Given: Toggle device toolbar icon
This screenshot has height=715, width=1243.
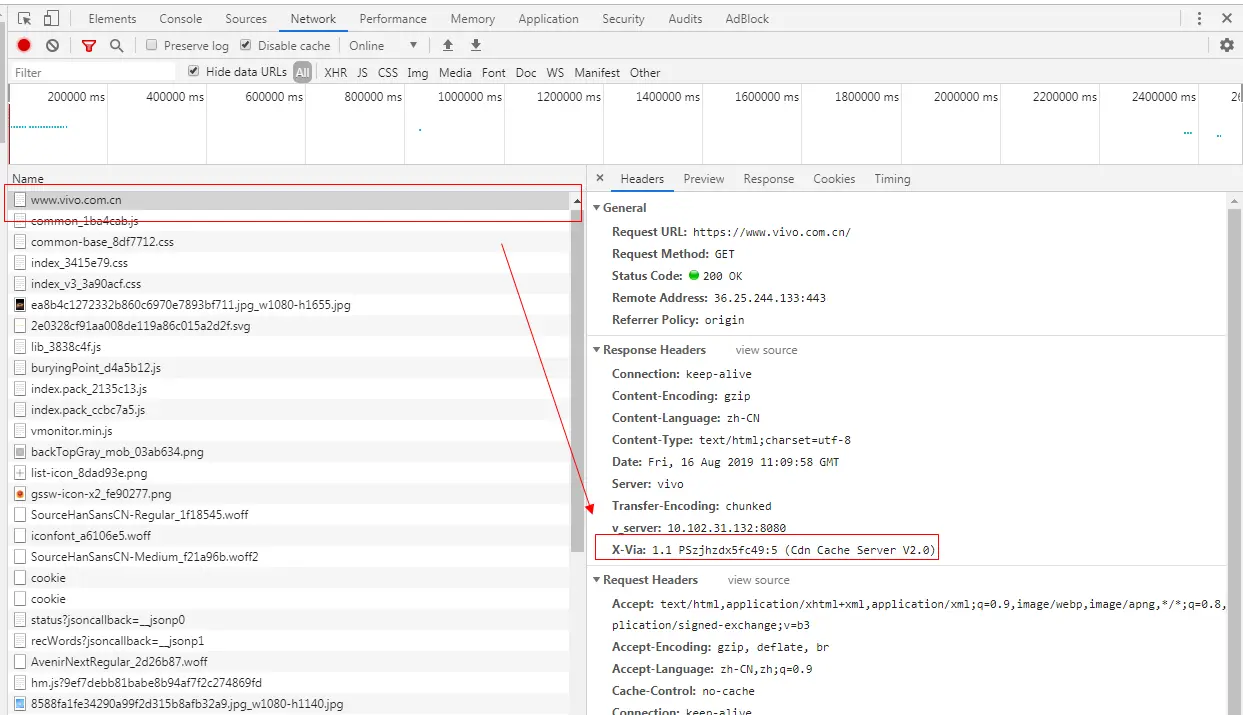Looking at the screenshot, I should click(51, 19).
